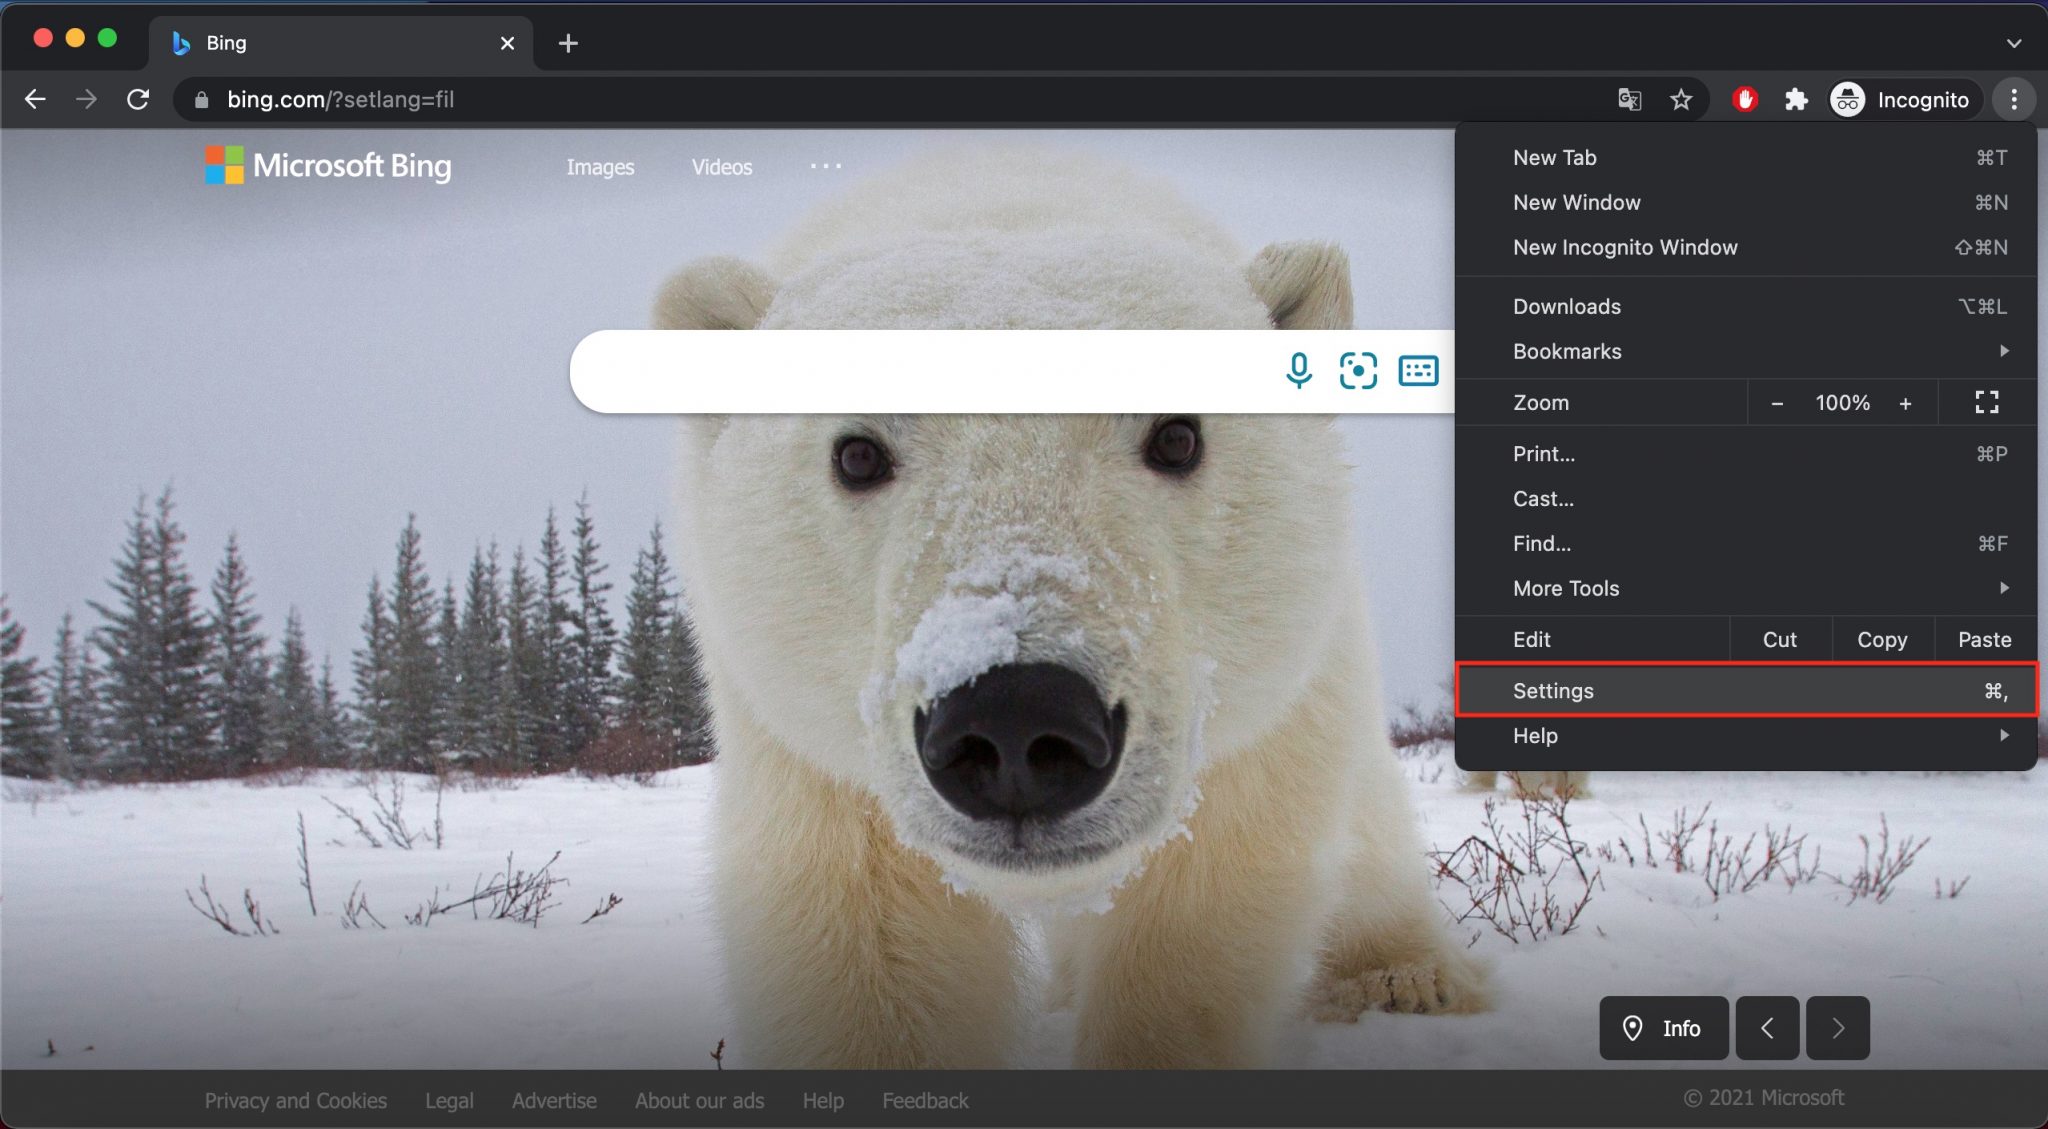This screenshot has width=2048, height=1129.
Task: Bookmark this page with star icon
Action: pyautogui.click(x=1681, y=99)
